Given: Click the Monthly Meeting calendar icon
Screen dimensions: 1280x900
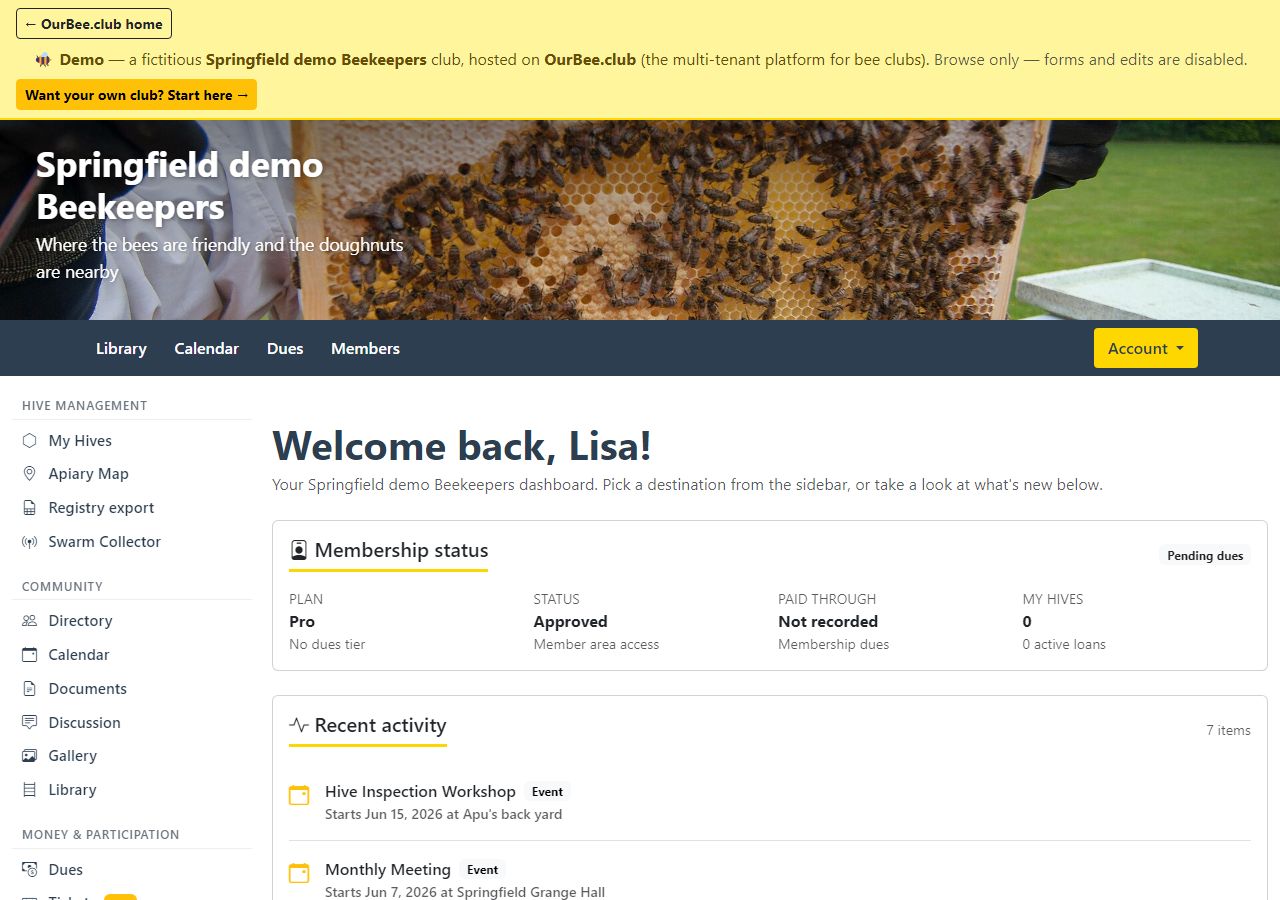Looking at the screenshot, I should coord(299,873).
